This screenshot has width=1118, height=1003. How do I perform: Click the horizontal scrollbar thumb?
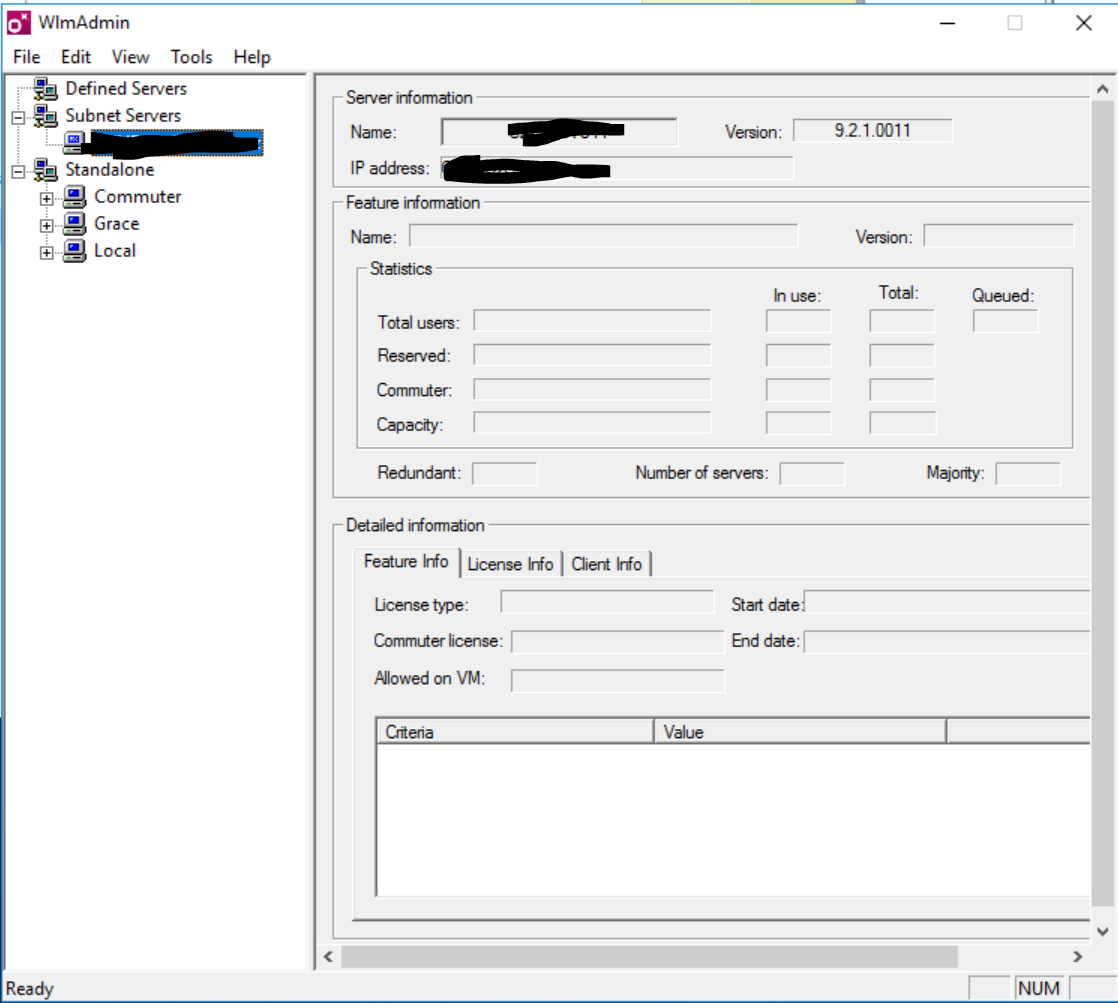point(650,957)
